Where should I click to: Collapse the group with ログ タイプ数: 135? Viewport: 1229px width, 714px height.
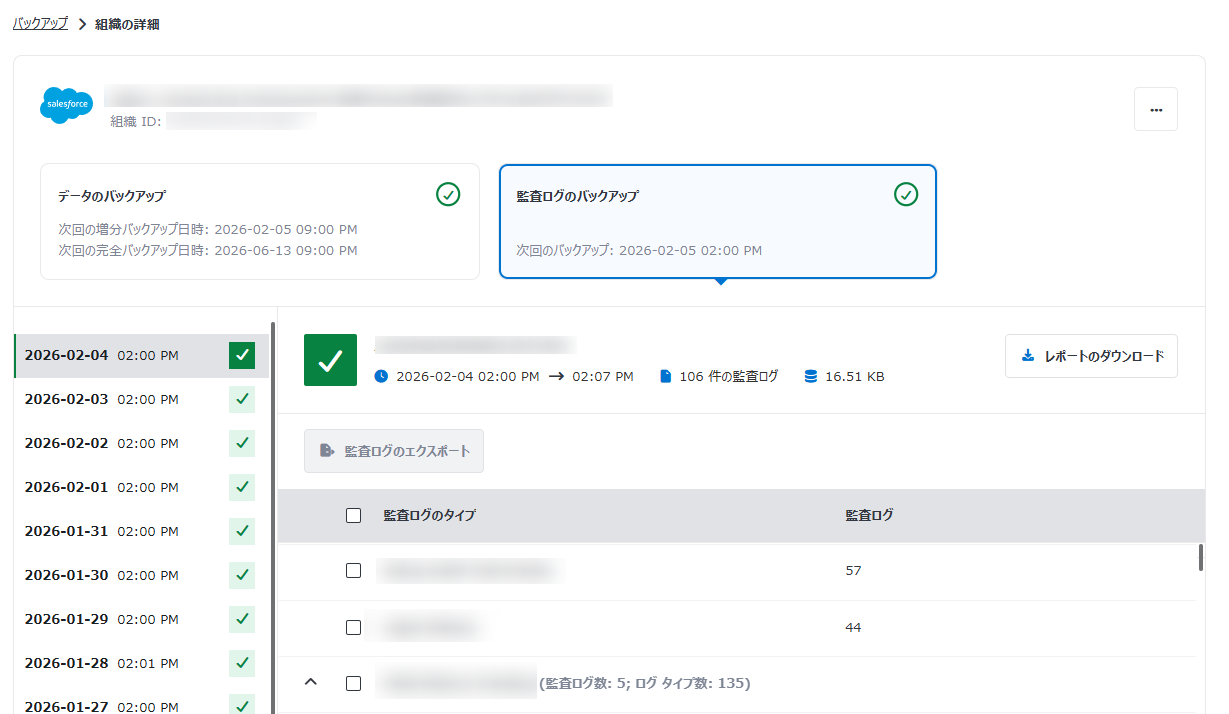pos(310,683)
